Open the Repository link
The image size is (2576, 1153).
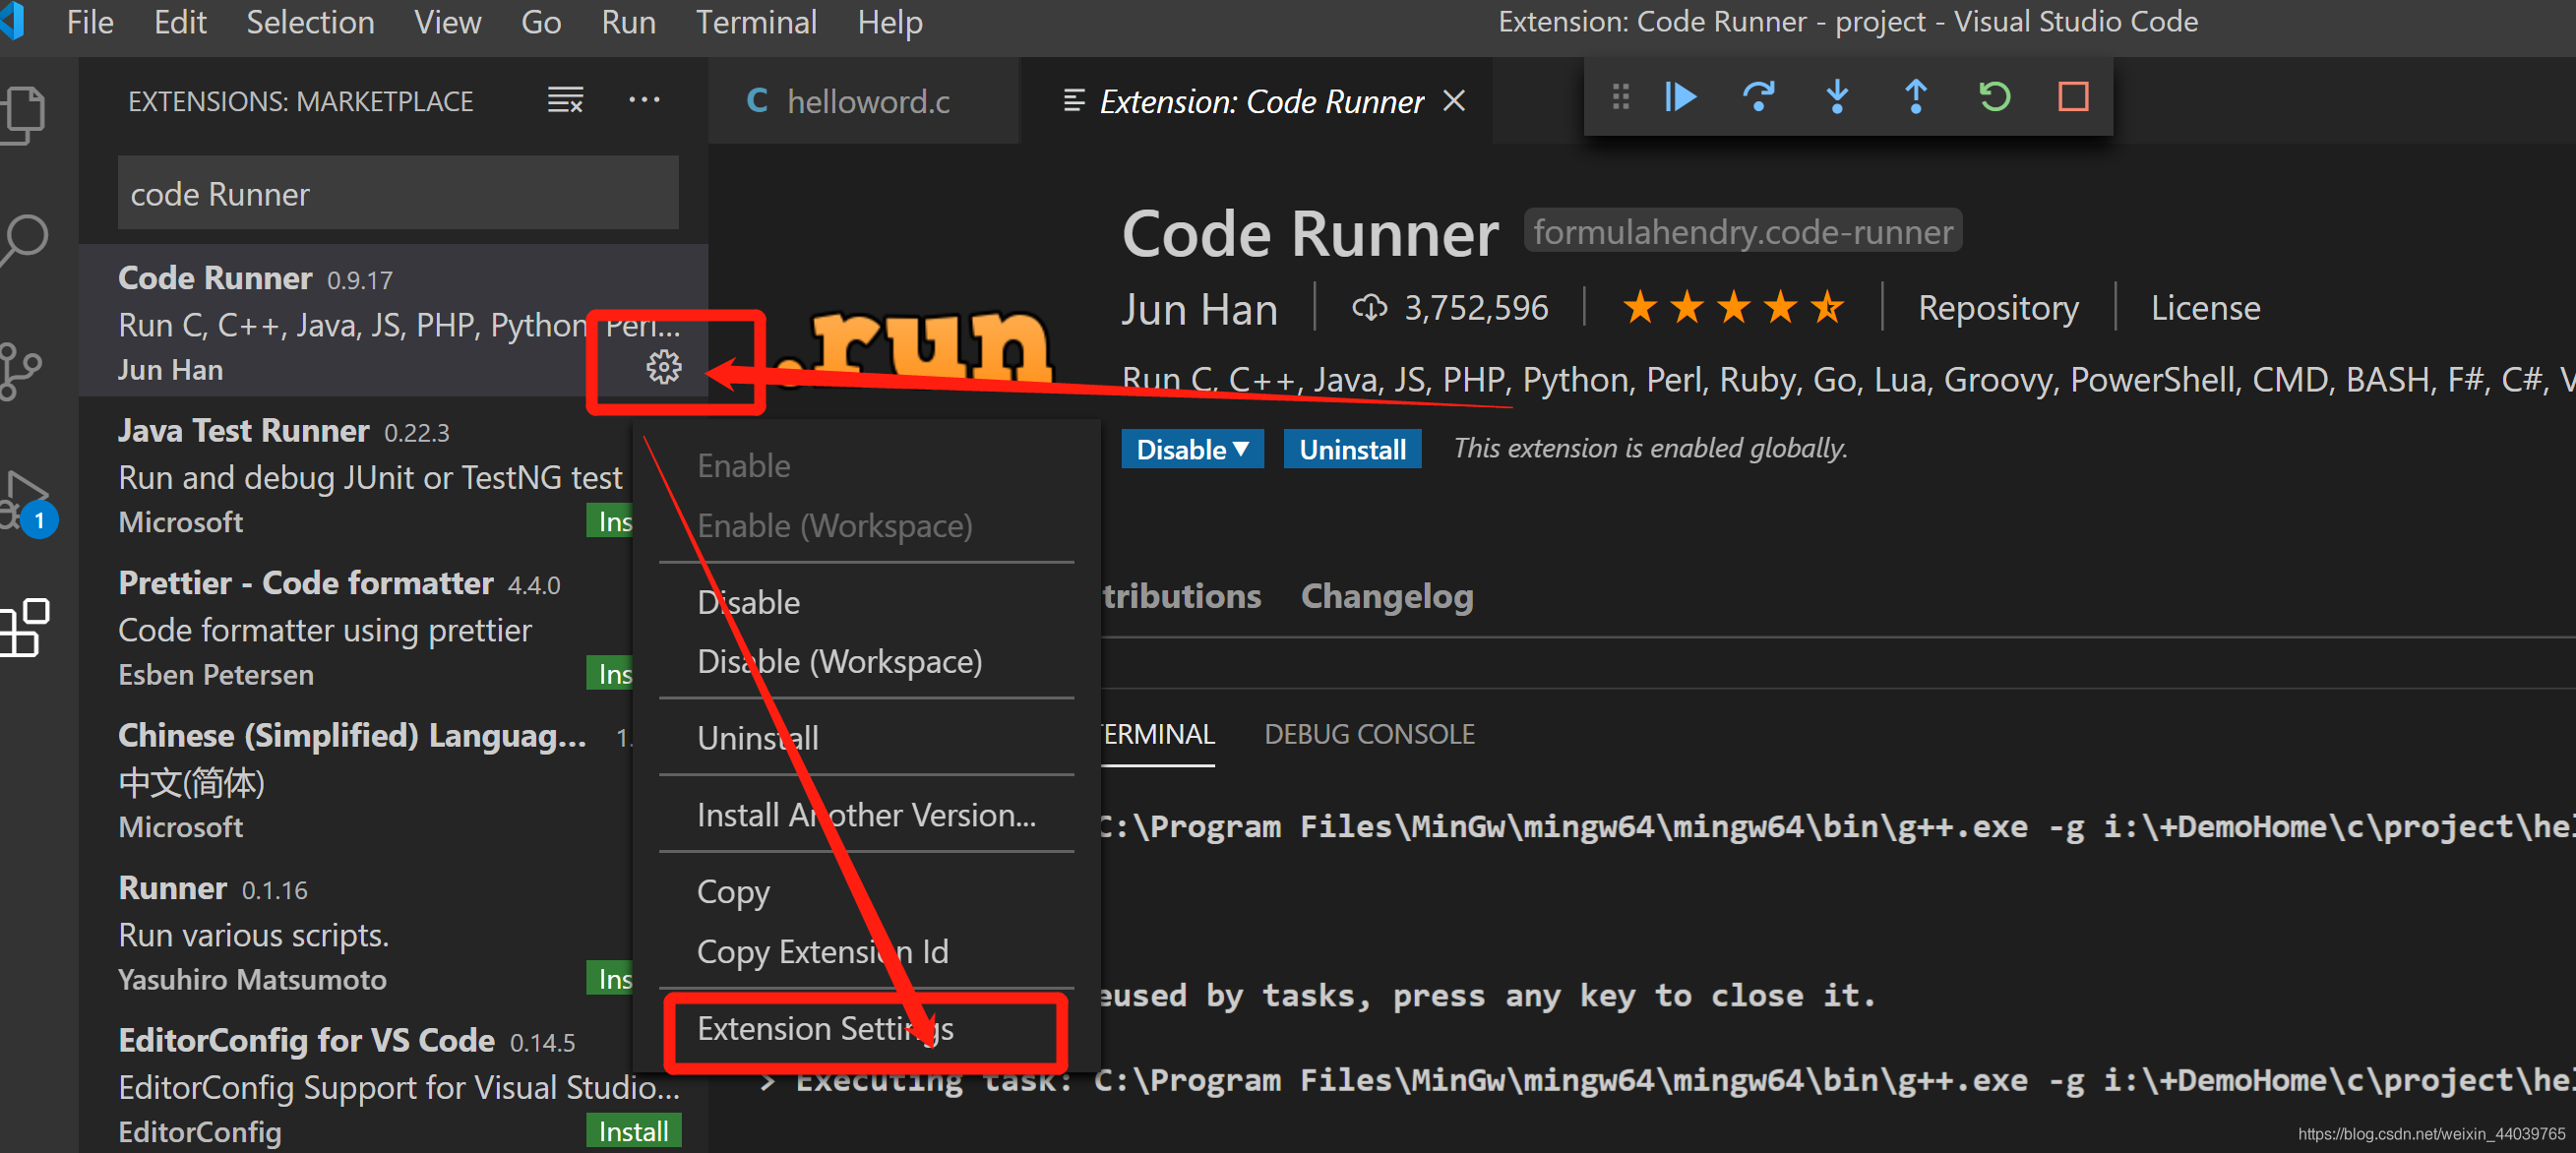(1997, 308)
